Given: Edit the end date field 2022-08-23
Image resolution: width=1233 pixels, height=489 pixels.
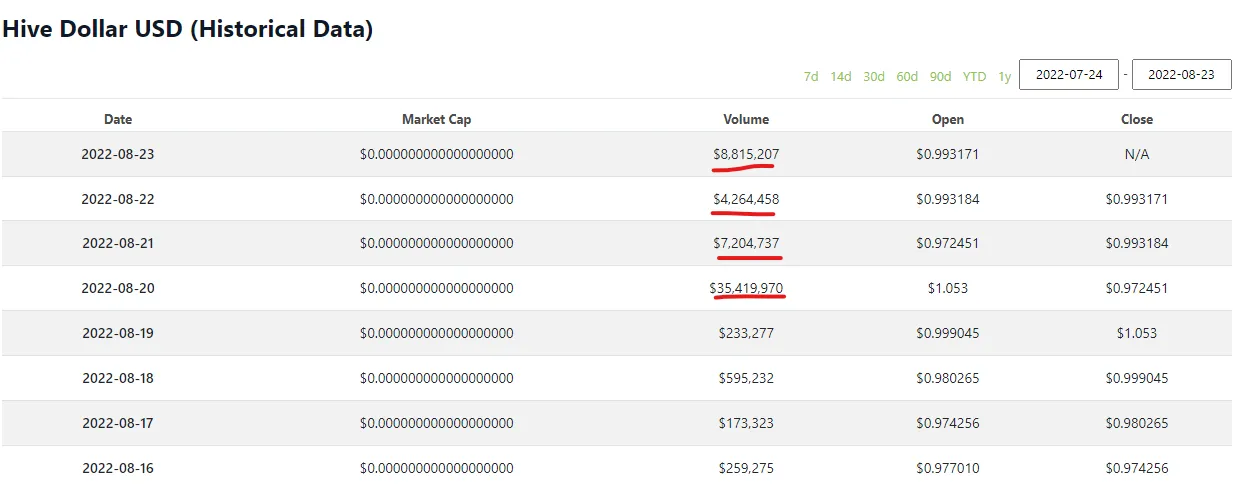Looking at the screenshot, I should (x=1181, y=74).
